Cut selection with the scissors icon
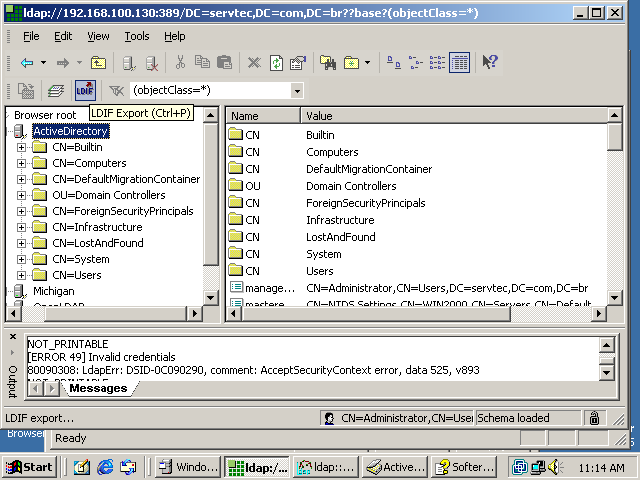The width and height of the screenshot is (640, 480). 180,62
